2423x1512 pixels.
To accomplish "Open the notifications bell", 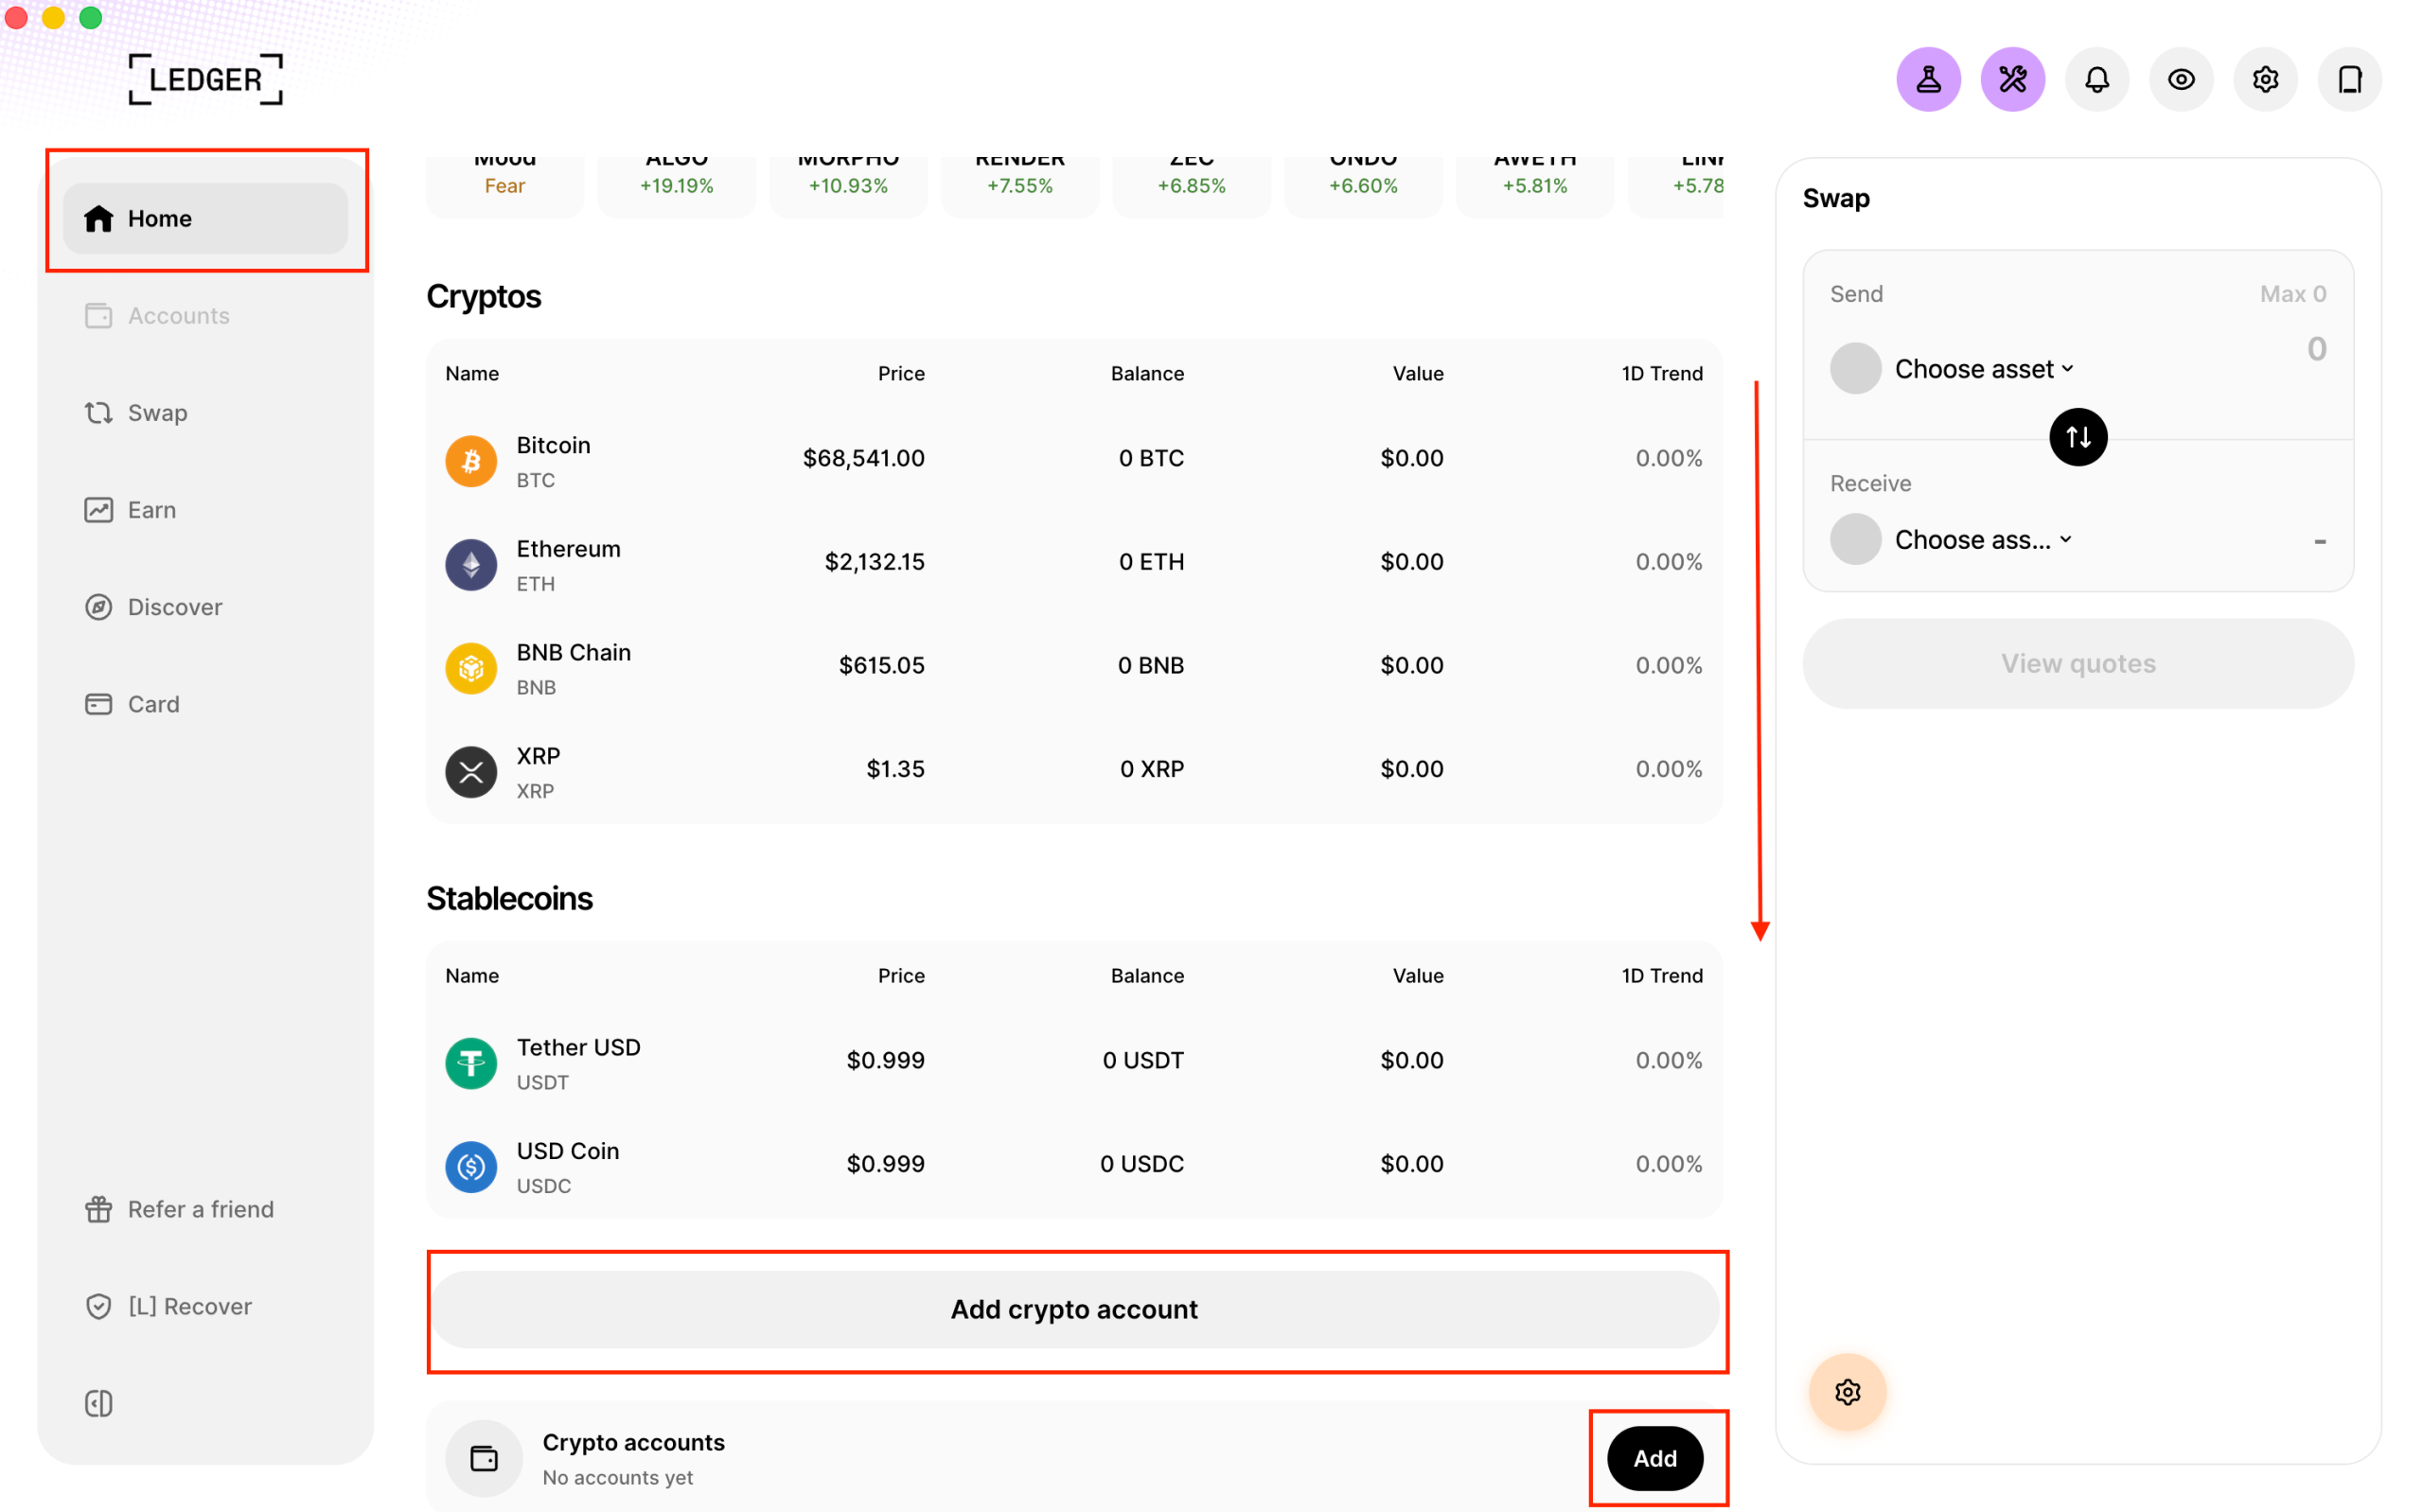I will pos(2097,79).
